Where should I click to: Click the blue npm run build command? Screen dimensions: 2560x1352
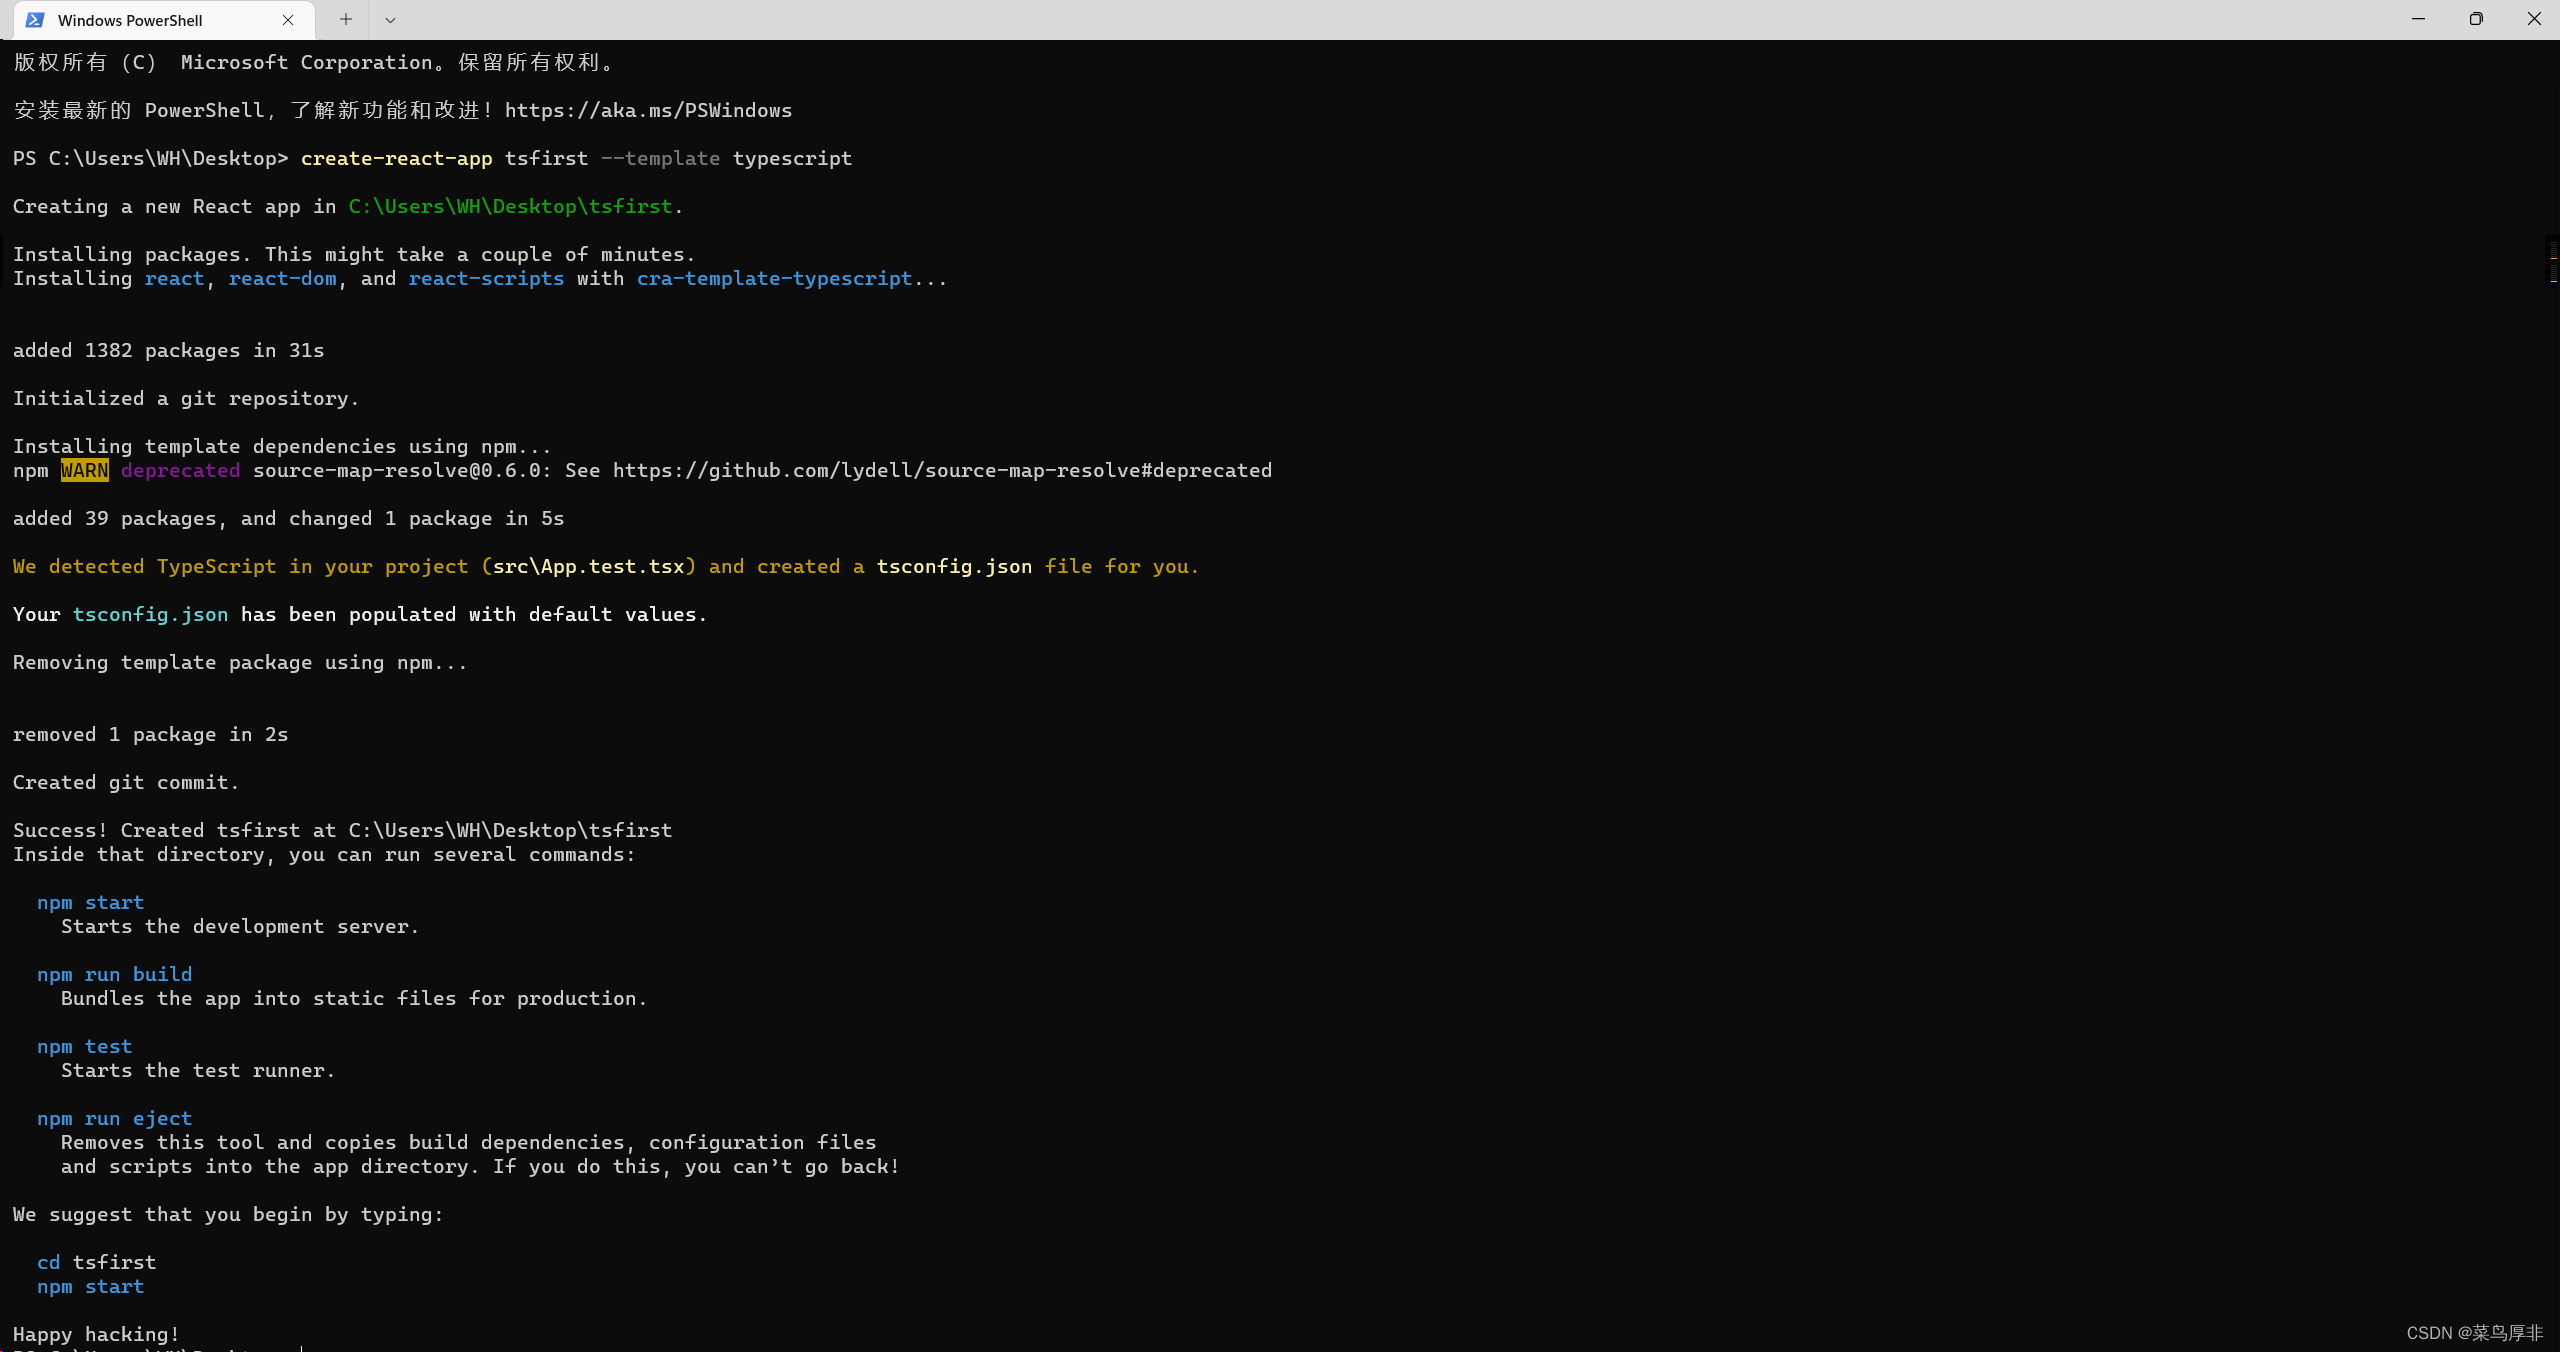[114, 974]
